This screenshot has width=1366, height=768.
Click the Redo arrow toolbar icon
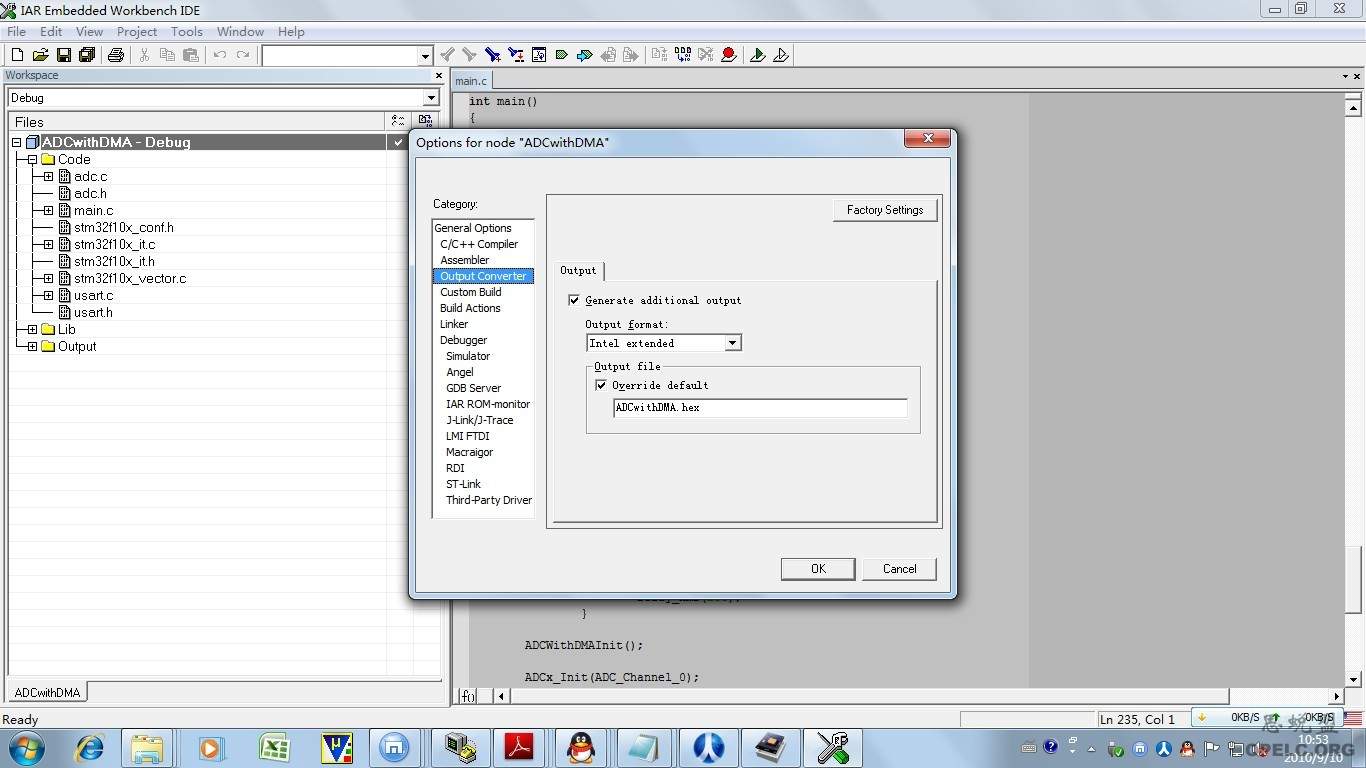tap(243, 55)
